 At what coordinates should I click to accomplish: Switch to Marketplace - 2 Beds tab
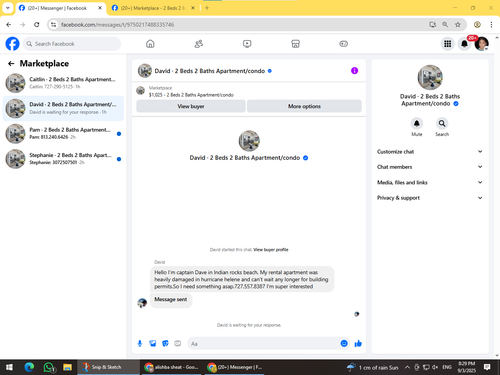pyautogui.click(x=154, y=8)
